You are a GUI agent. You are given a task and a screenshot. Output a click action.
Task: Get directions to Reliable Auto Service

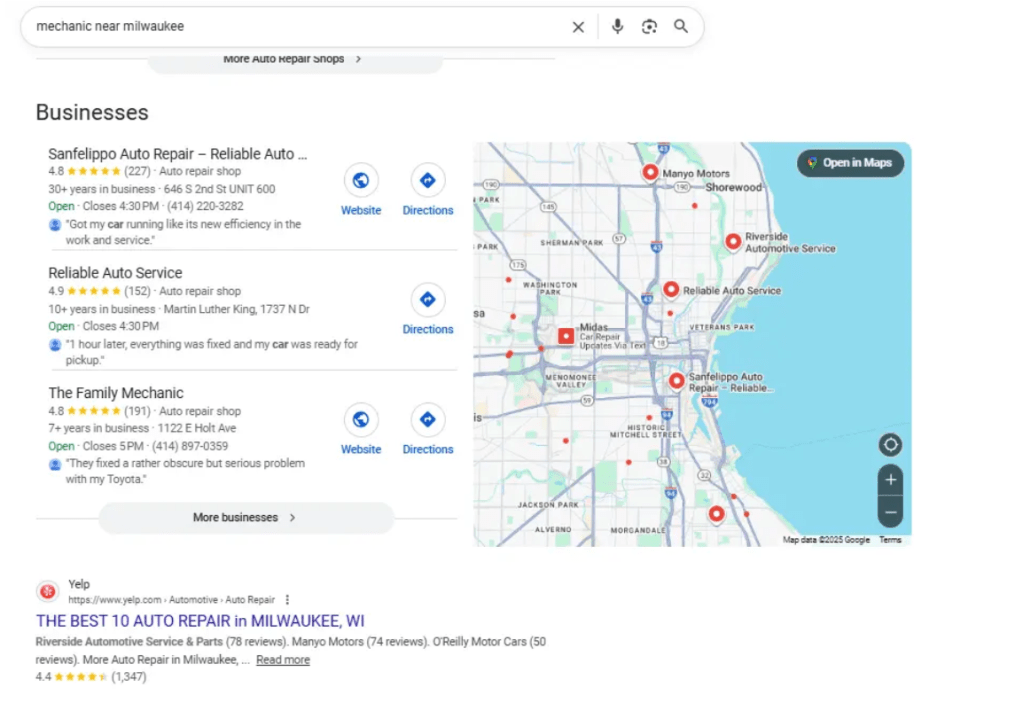(x=427, y=300)
